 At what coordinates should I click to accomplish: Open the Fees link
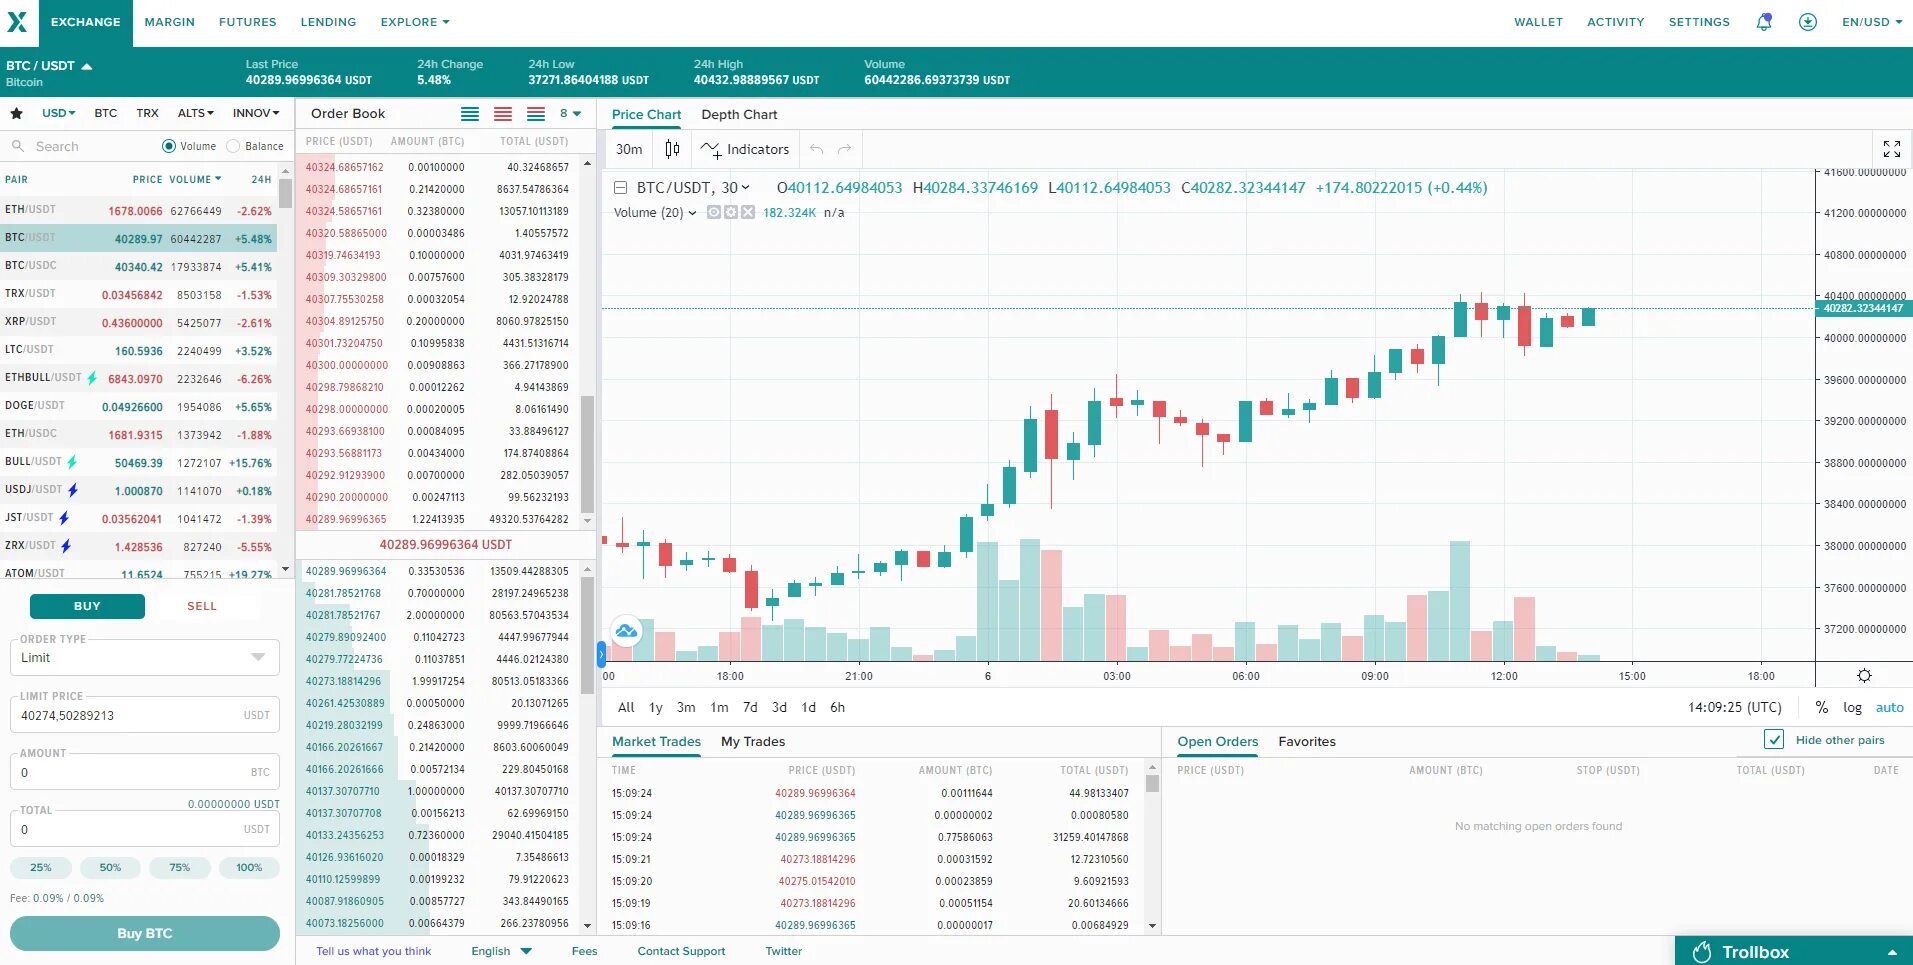[584, 951]
